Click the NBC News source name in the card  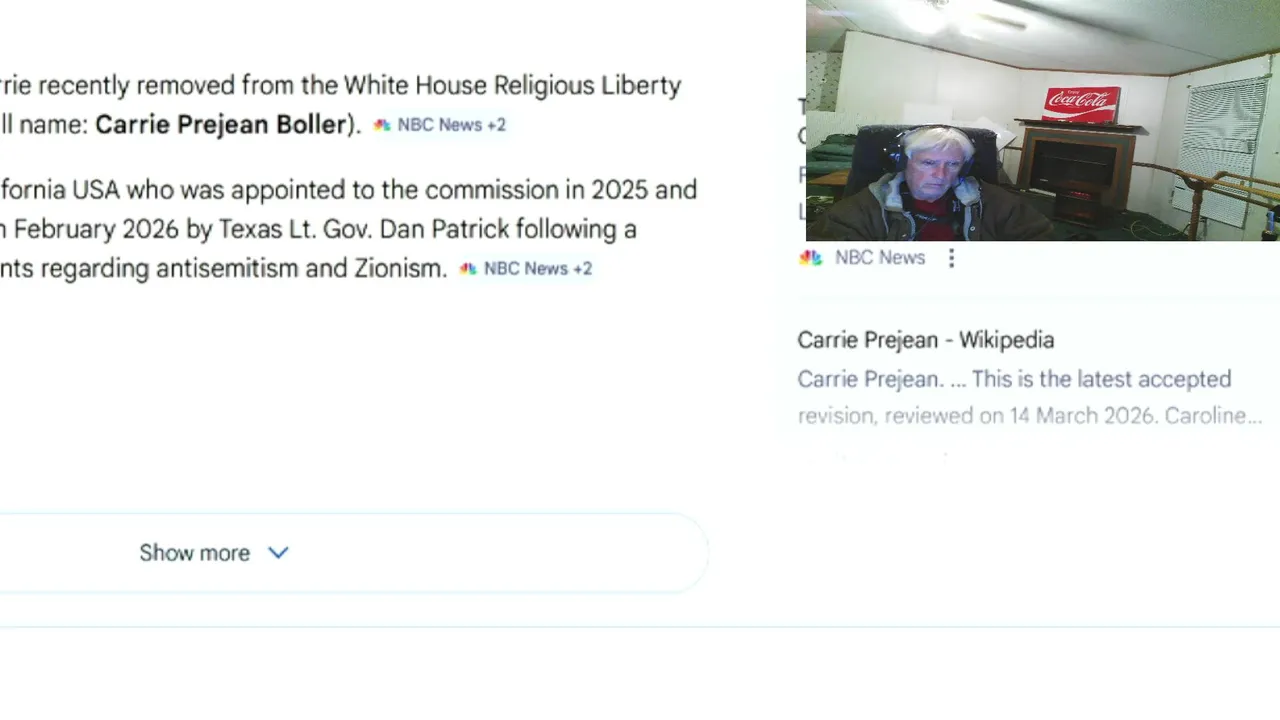[880, 258]
